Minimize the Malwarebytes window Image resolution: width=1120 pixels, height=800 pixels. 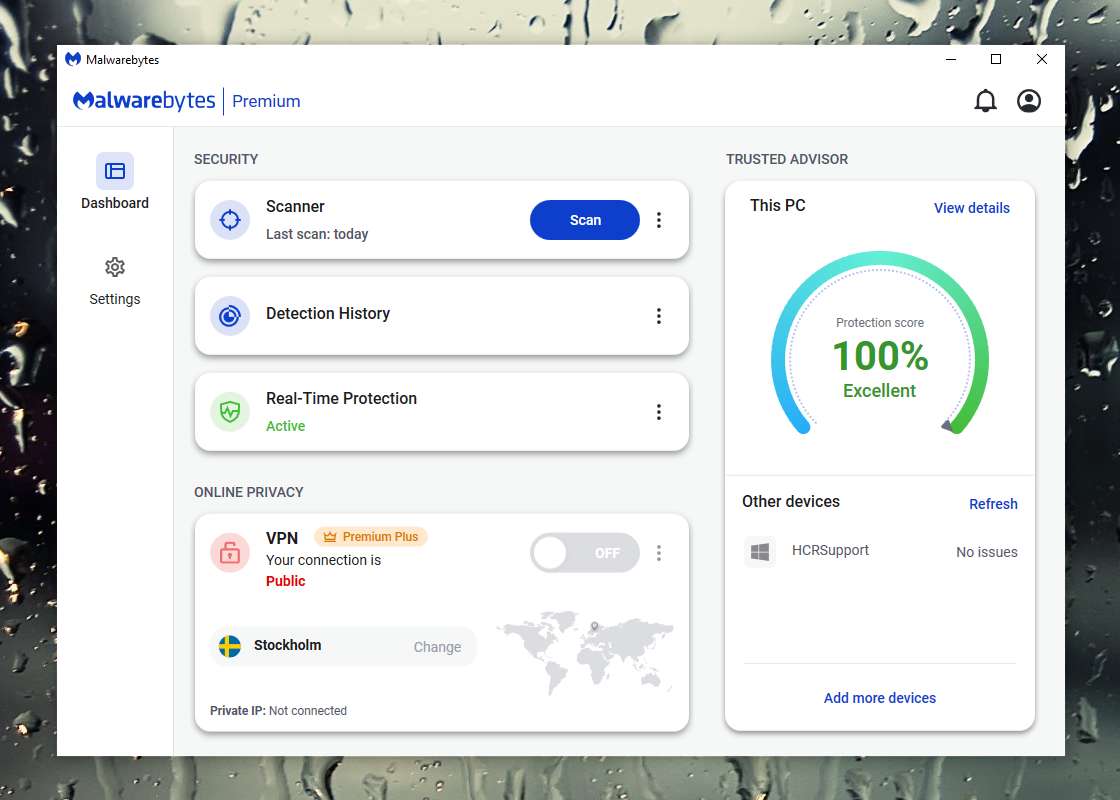coord(951,59)
